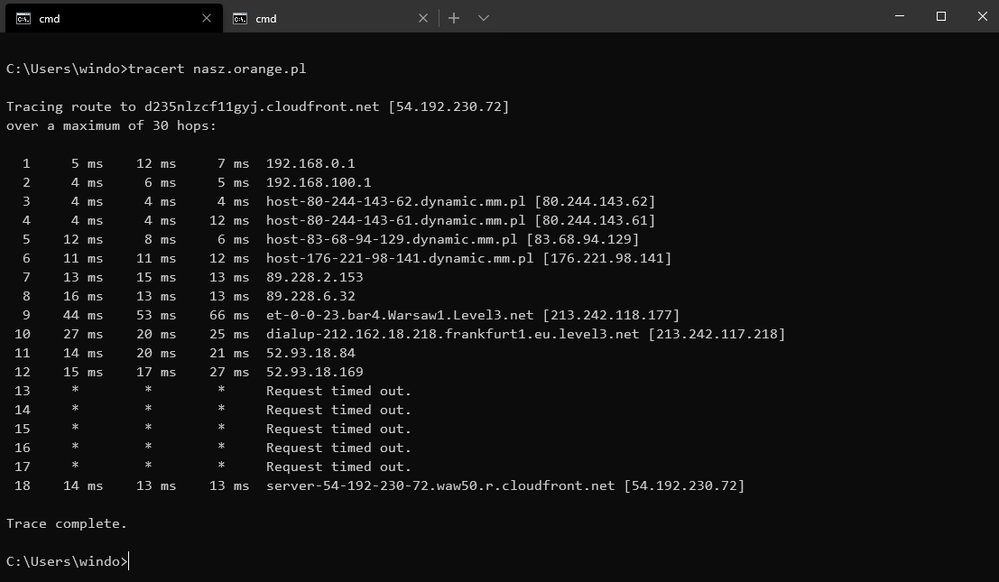Viewport: 999px width, 582px height.
Task: Click the 192.168.0.1 address in hop 1
Action: 310,163
